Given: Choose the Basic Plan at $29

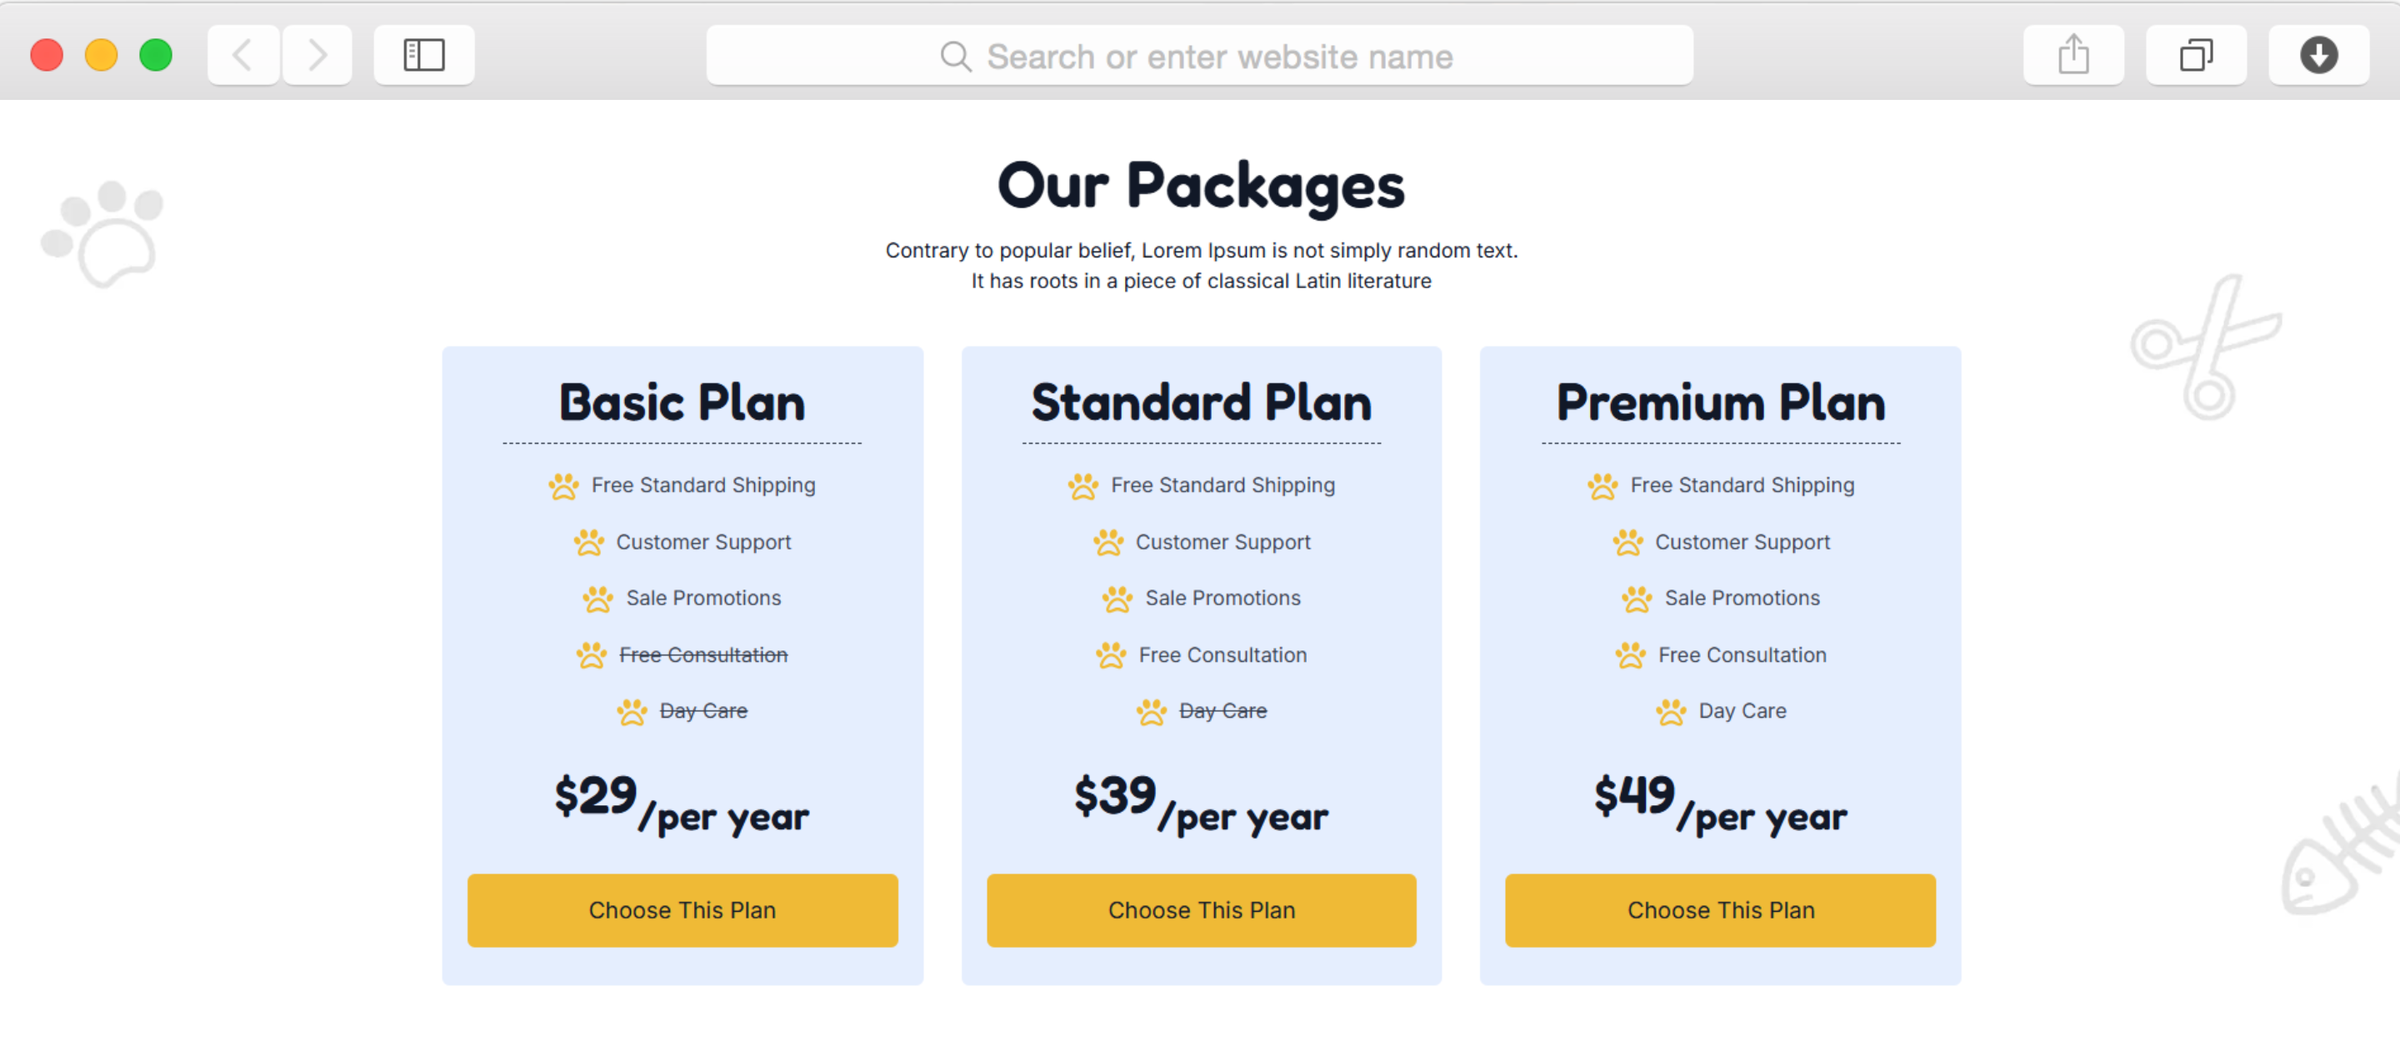Looking at the screenshot, I should (682, 910).
